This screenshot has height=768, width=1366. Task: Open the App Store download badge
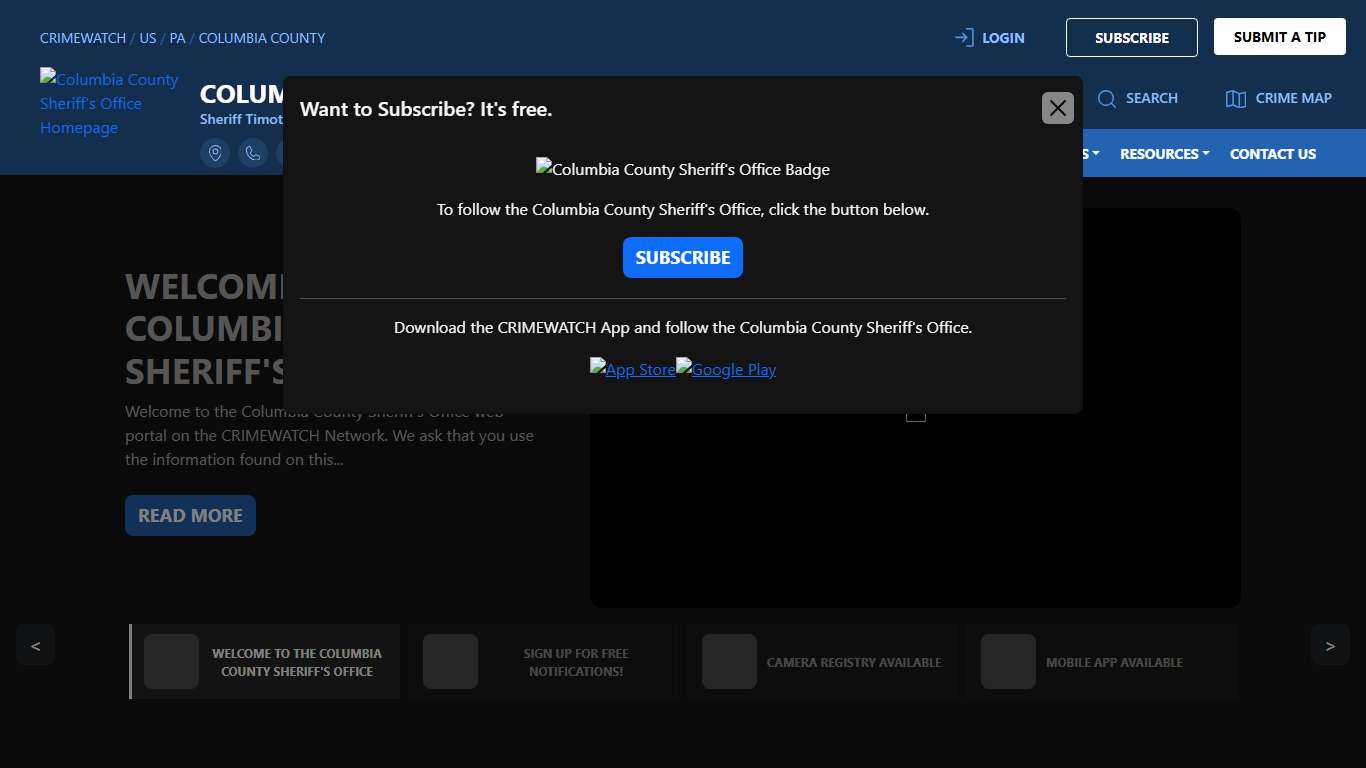click(x=632, y=369)
